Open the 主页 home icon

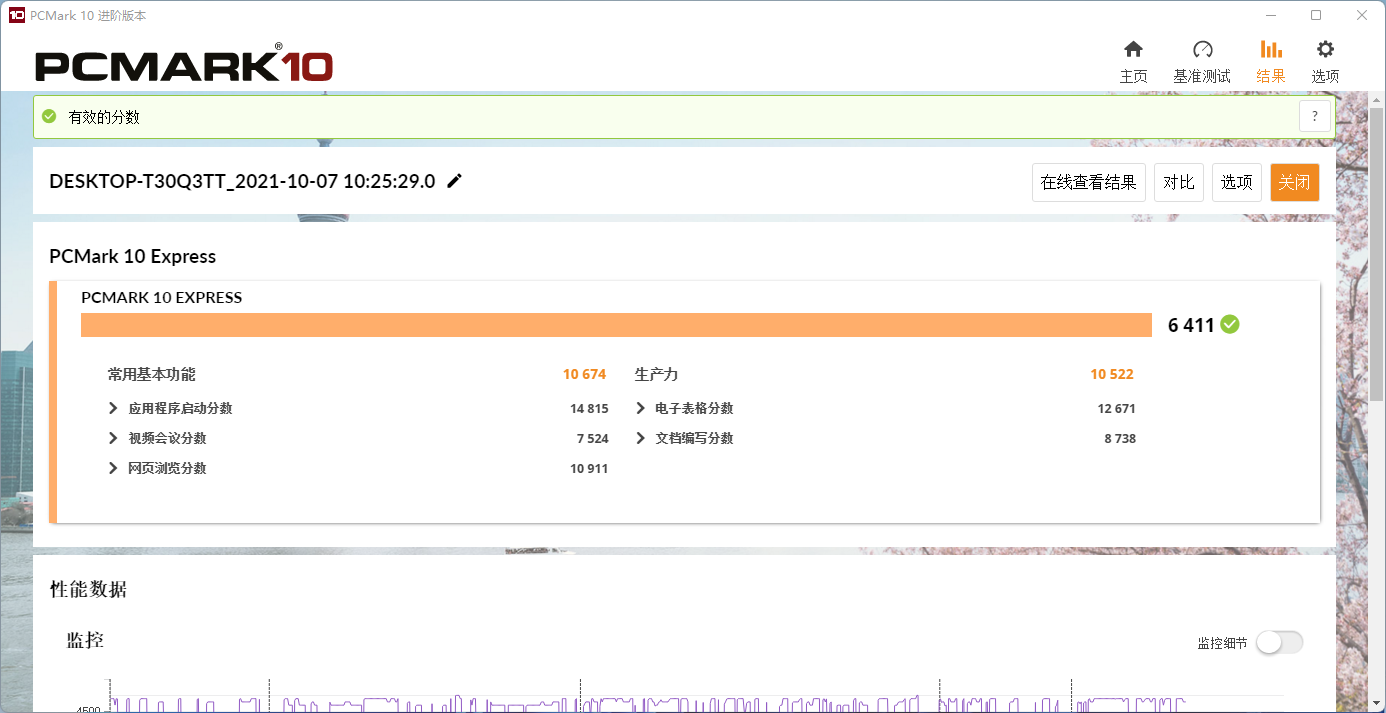coord(1133,50)
